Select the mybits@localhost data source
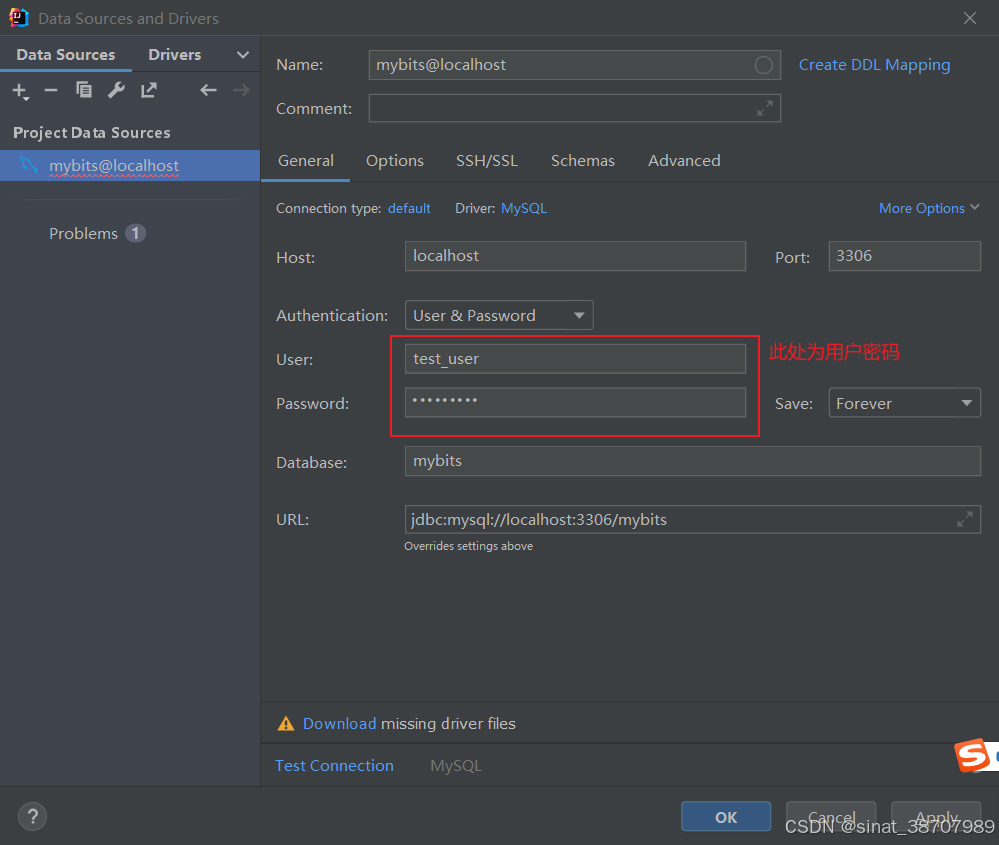 (115, 165)
